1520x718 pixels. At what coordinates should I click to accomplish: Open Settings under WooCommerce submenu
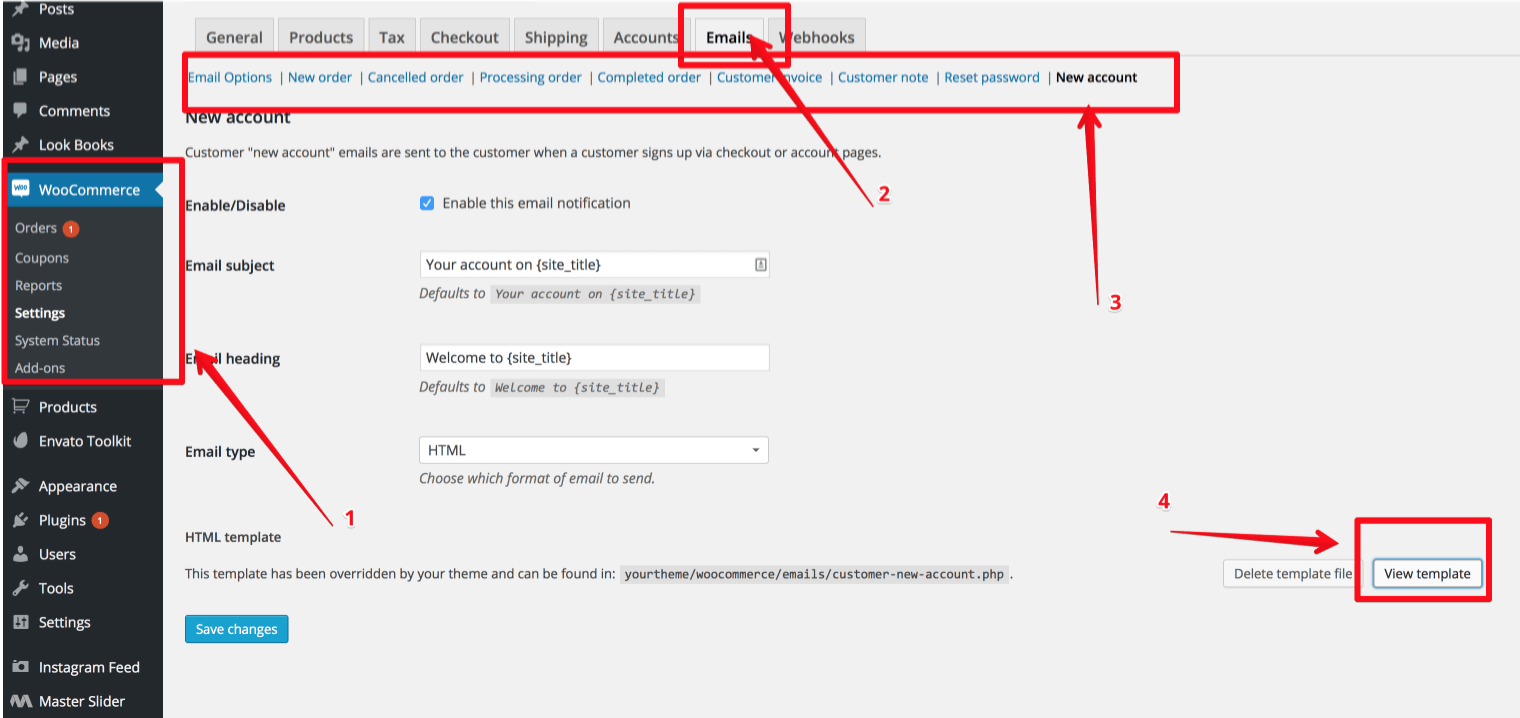click(40, 313)
